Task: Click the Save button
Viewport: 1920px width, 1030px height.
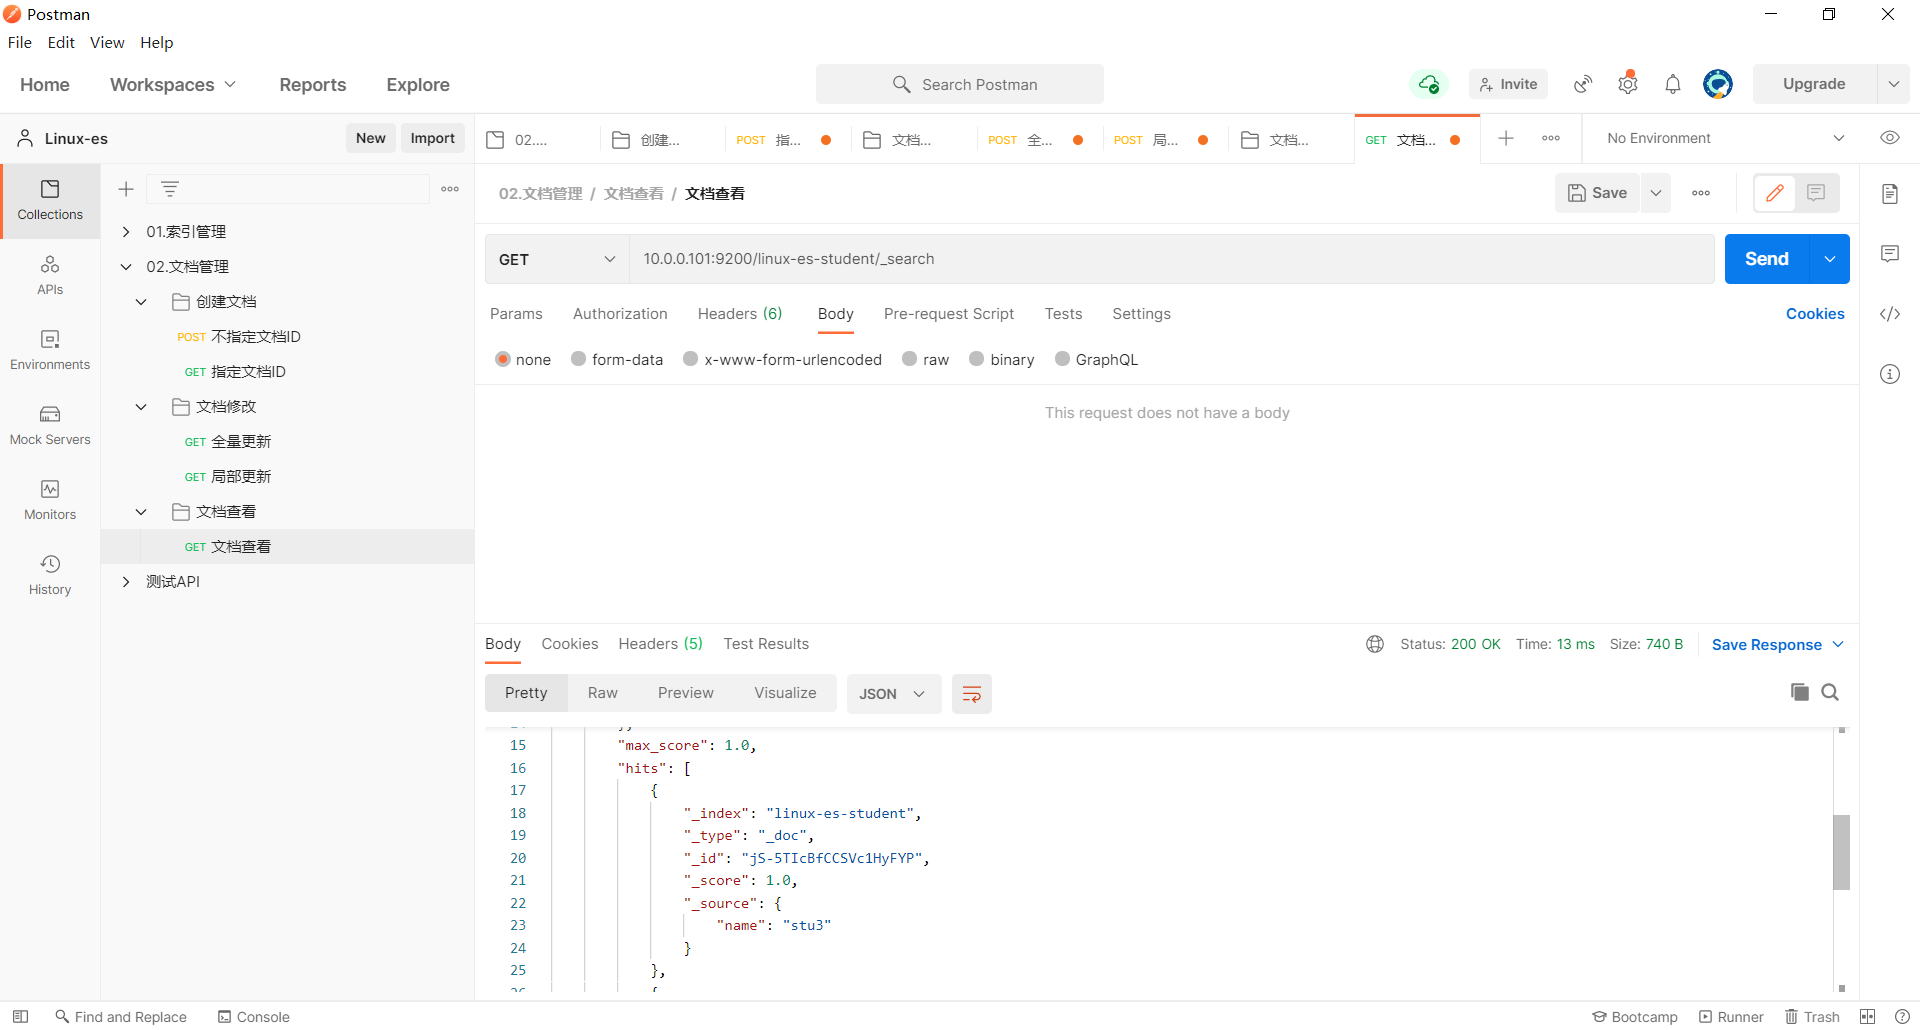Action: pos(1597,193)
